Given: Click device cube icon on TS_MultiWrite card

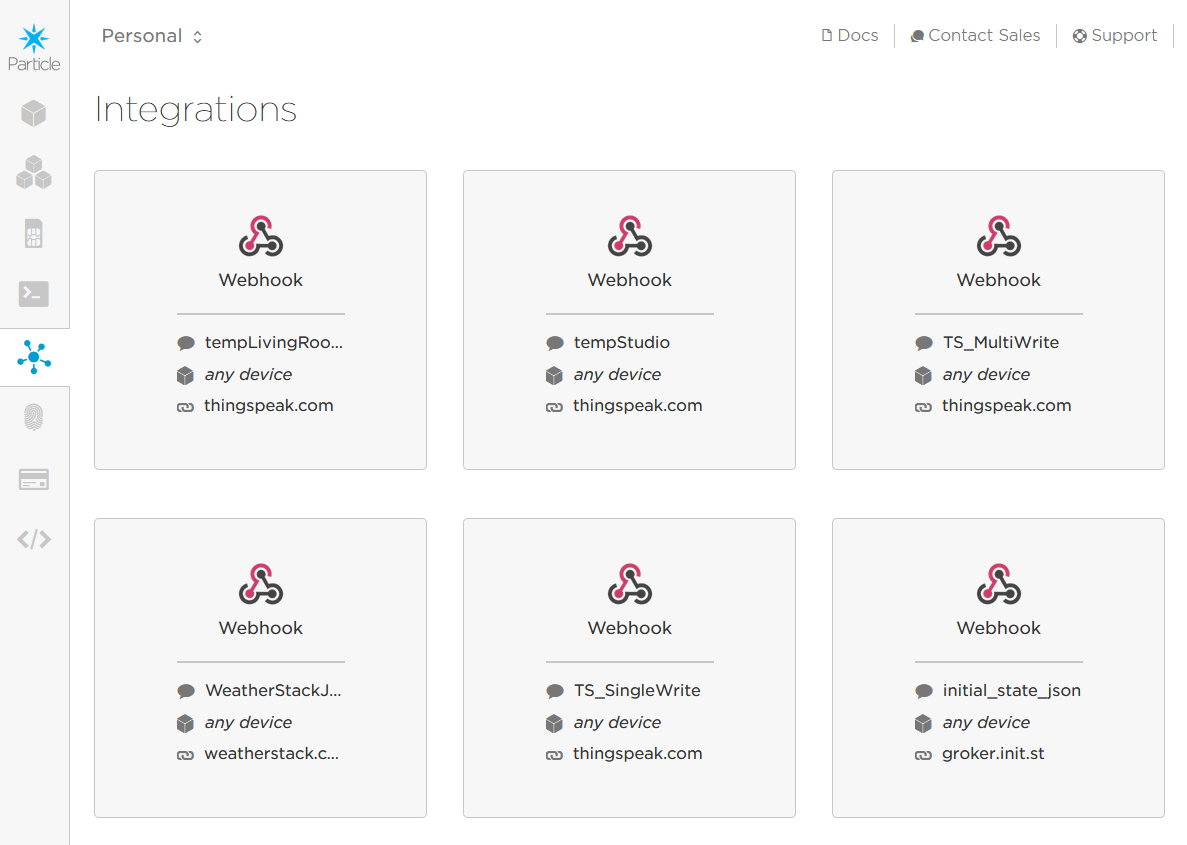Looking at the screenshot, I should [924, 375].
